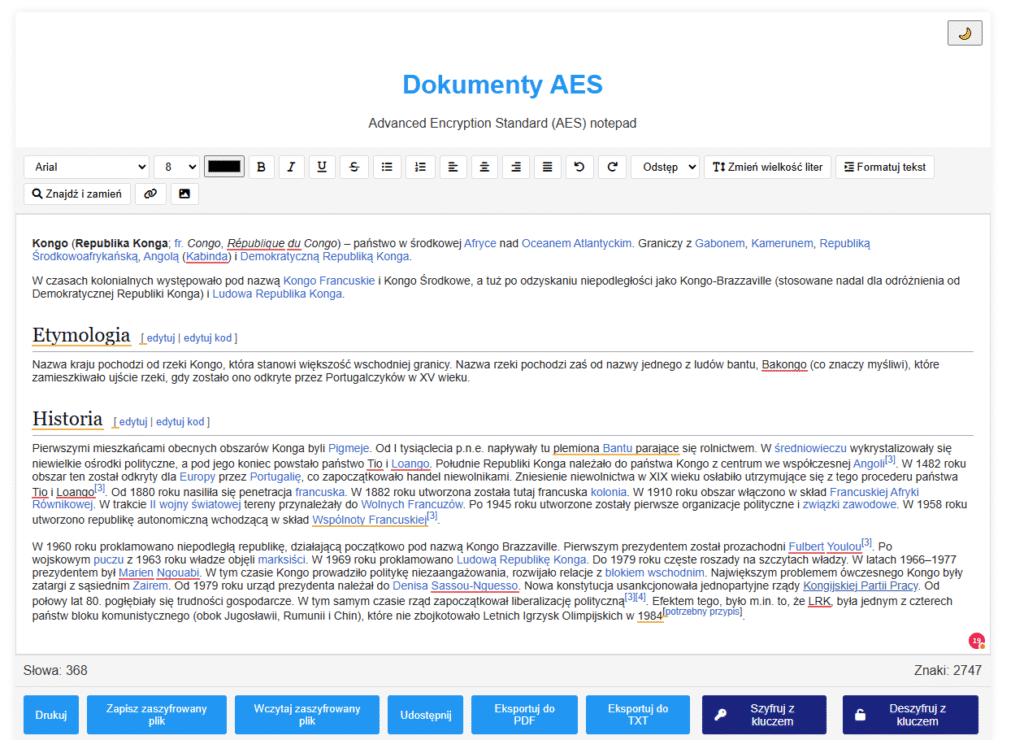Open the Arial font family dropdown
The height and width of the screenshot is (740, 1024).
(86, 167)
